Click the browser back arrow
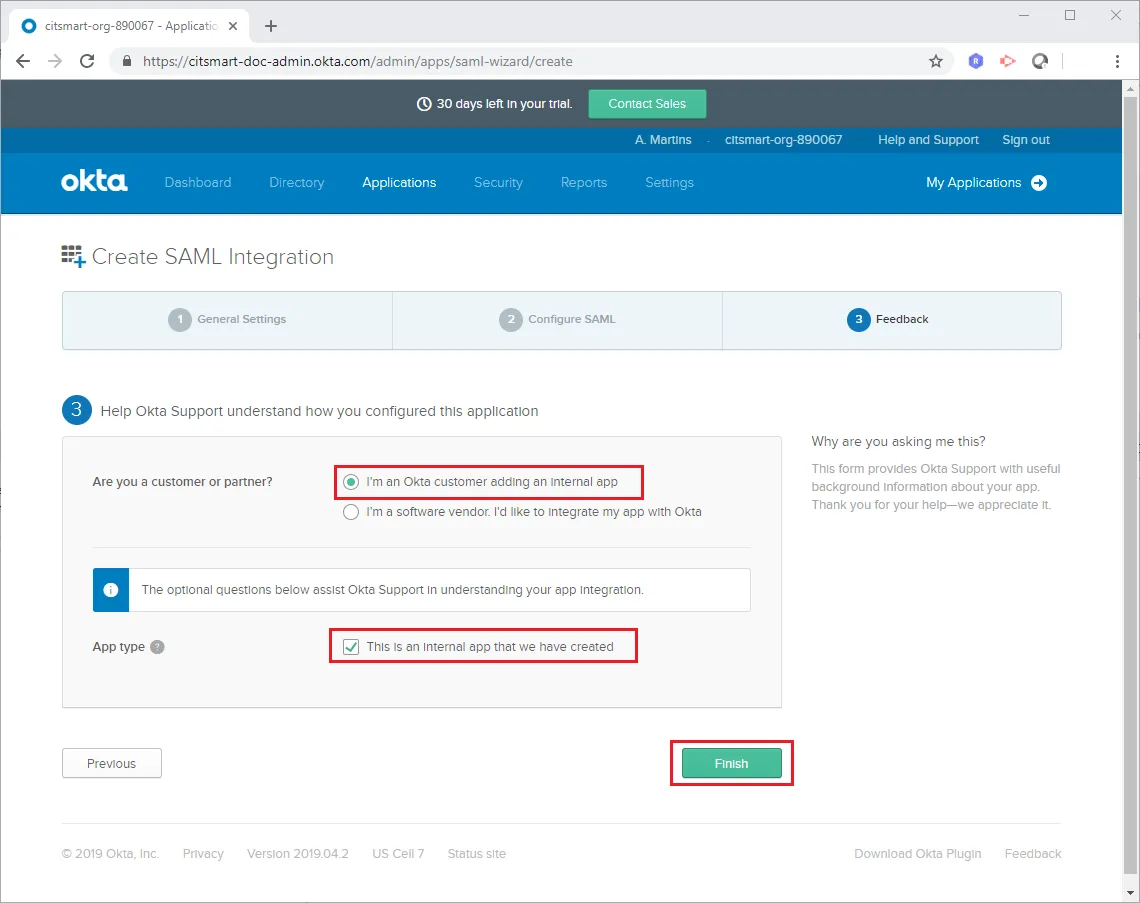The width and height of the screenshot is (1140, 903). (23, 61)
